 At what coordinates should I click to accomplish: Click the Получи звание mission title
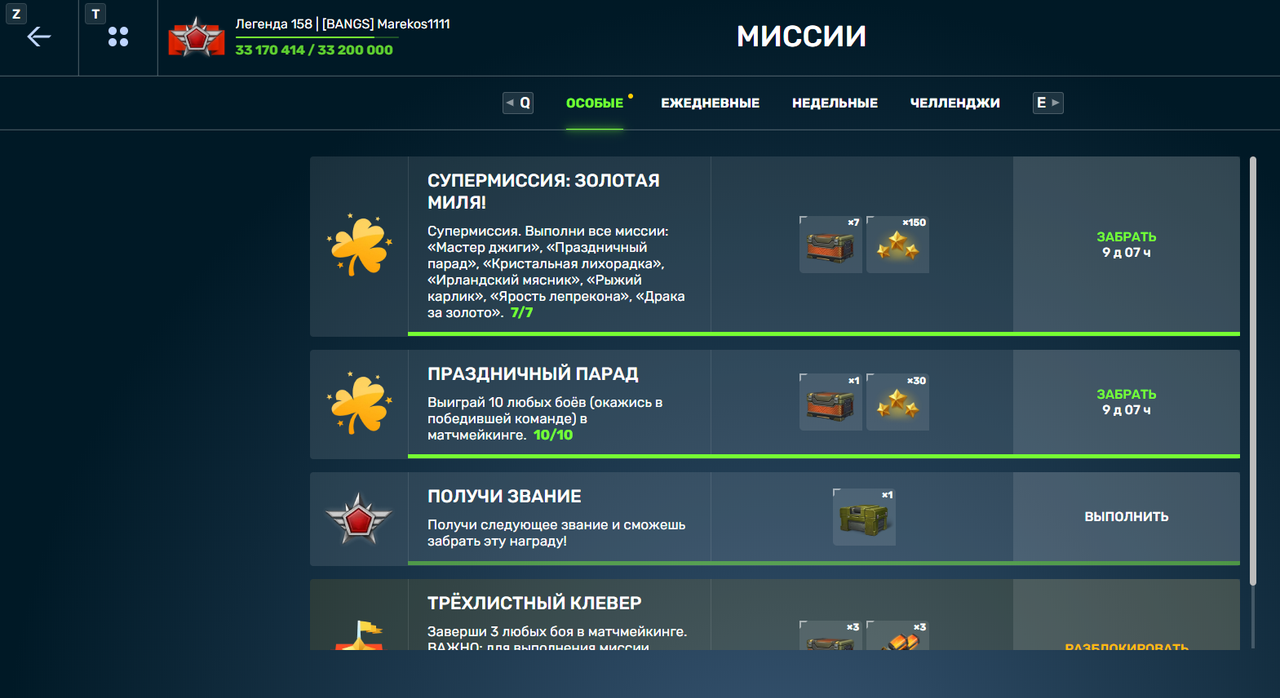pyautogui.click(x=504, y=497)
